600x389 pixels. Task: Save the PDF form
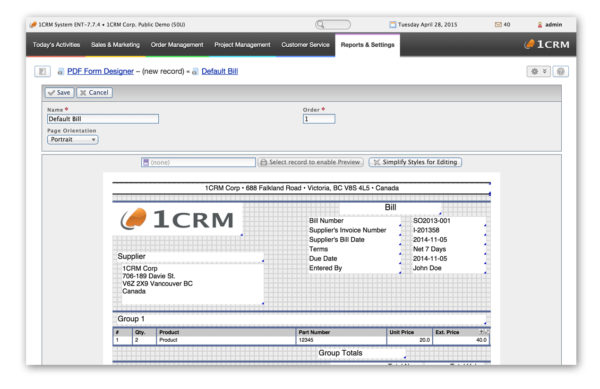(x=59, y=93)
